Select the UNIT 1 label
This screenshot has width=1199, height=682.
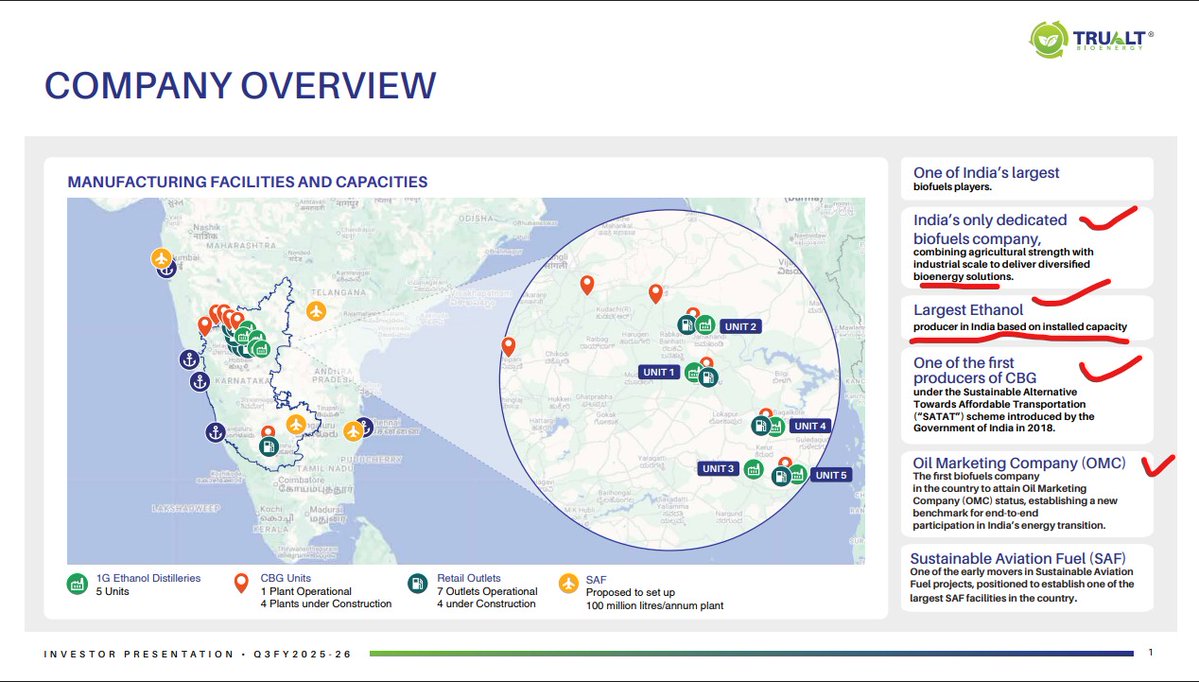point(659,372)
